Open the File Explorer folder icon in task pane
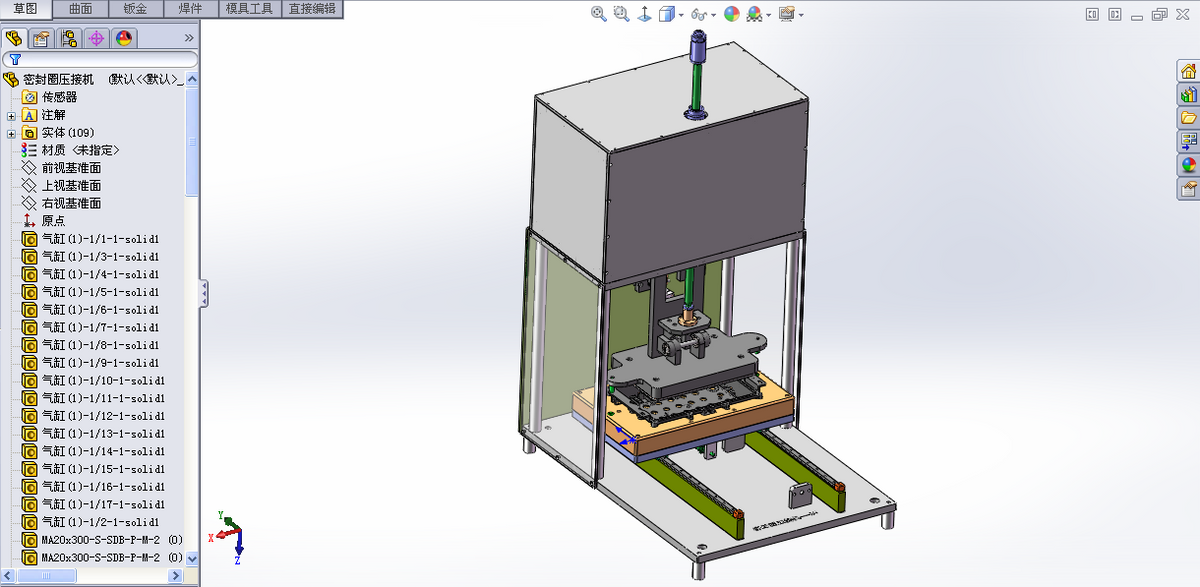Viewport: 1200px width, 587px height. (x=1188, y=118)
